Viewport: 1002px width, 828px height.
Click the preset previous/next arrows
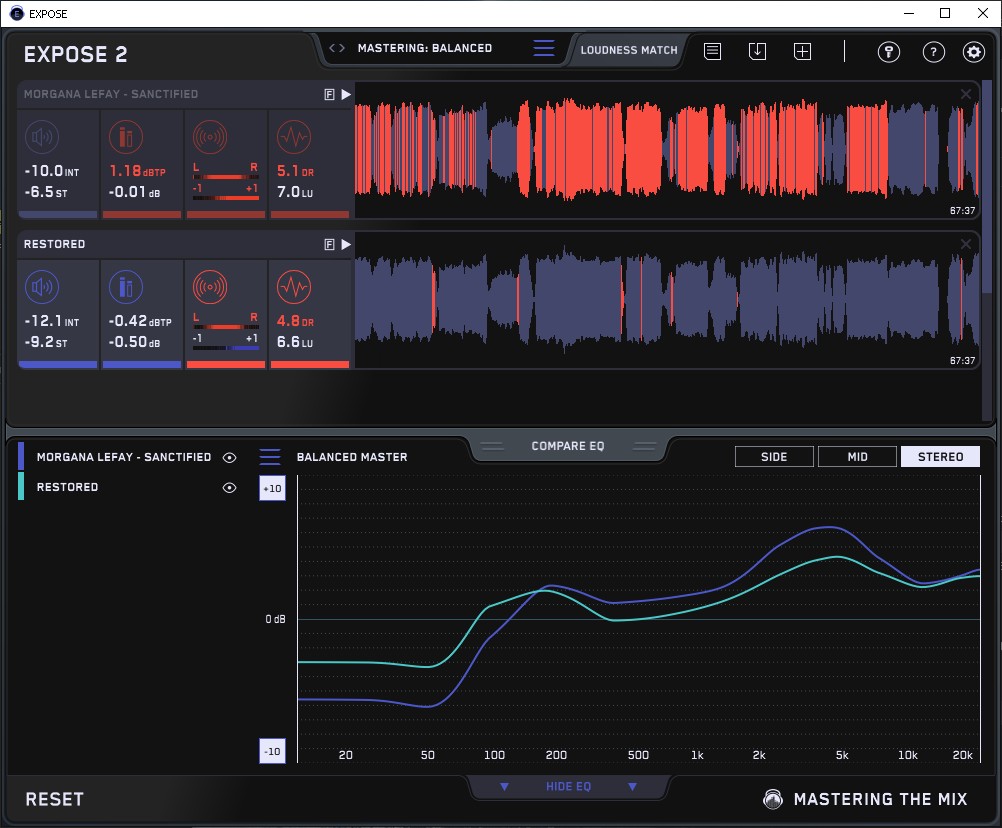click(x=337, y=48)
